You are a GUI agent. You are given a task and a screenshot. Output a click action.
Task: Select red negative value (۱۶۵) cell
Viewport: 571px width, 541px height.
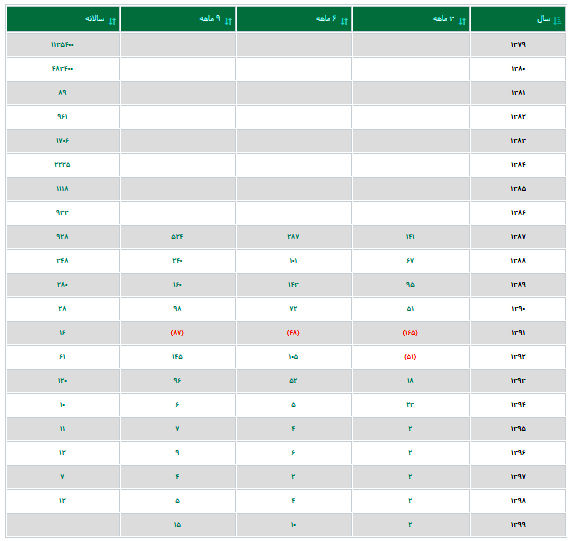(x=410, y=333)
